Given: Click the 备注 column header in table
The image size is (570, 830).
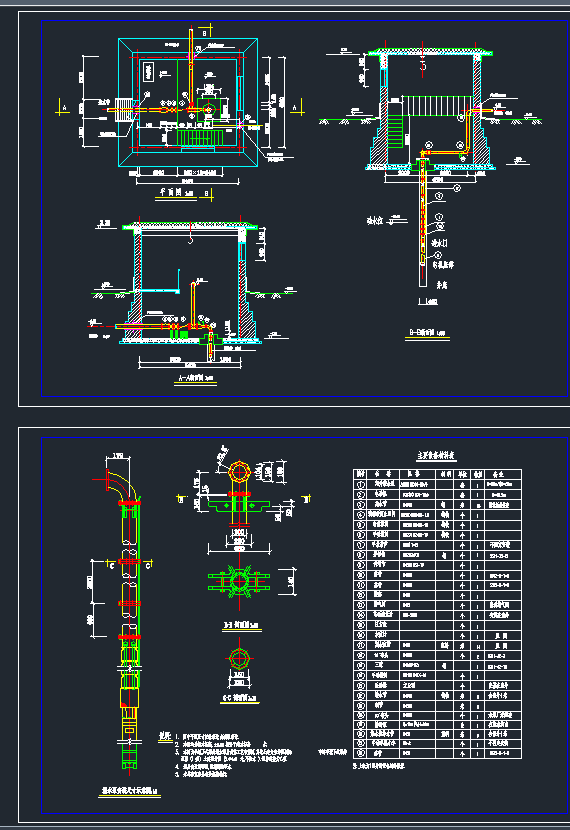Looking at the screenshot, I should 498,474.
